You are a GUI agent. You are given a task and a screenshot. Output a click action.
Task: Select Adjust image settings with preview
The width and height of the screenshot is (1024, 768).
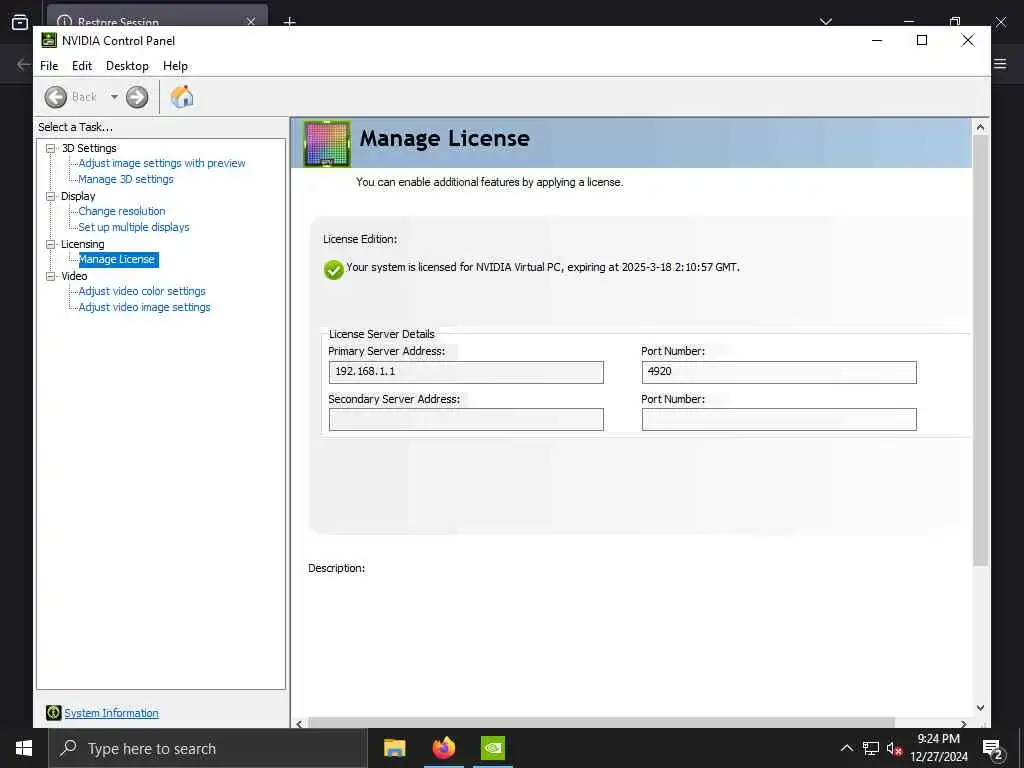pos(162,163)
